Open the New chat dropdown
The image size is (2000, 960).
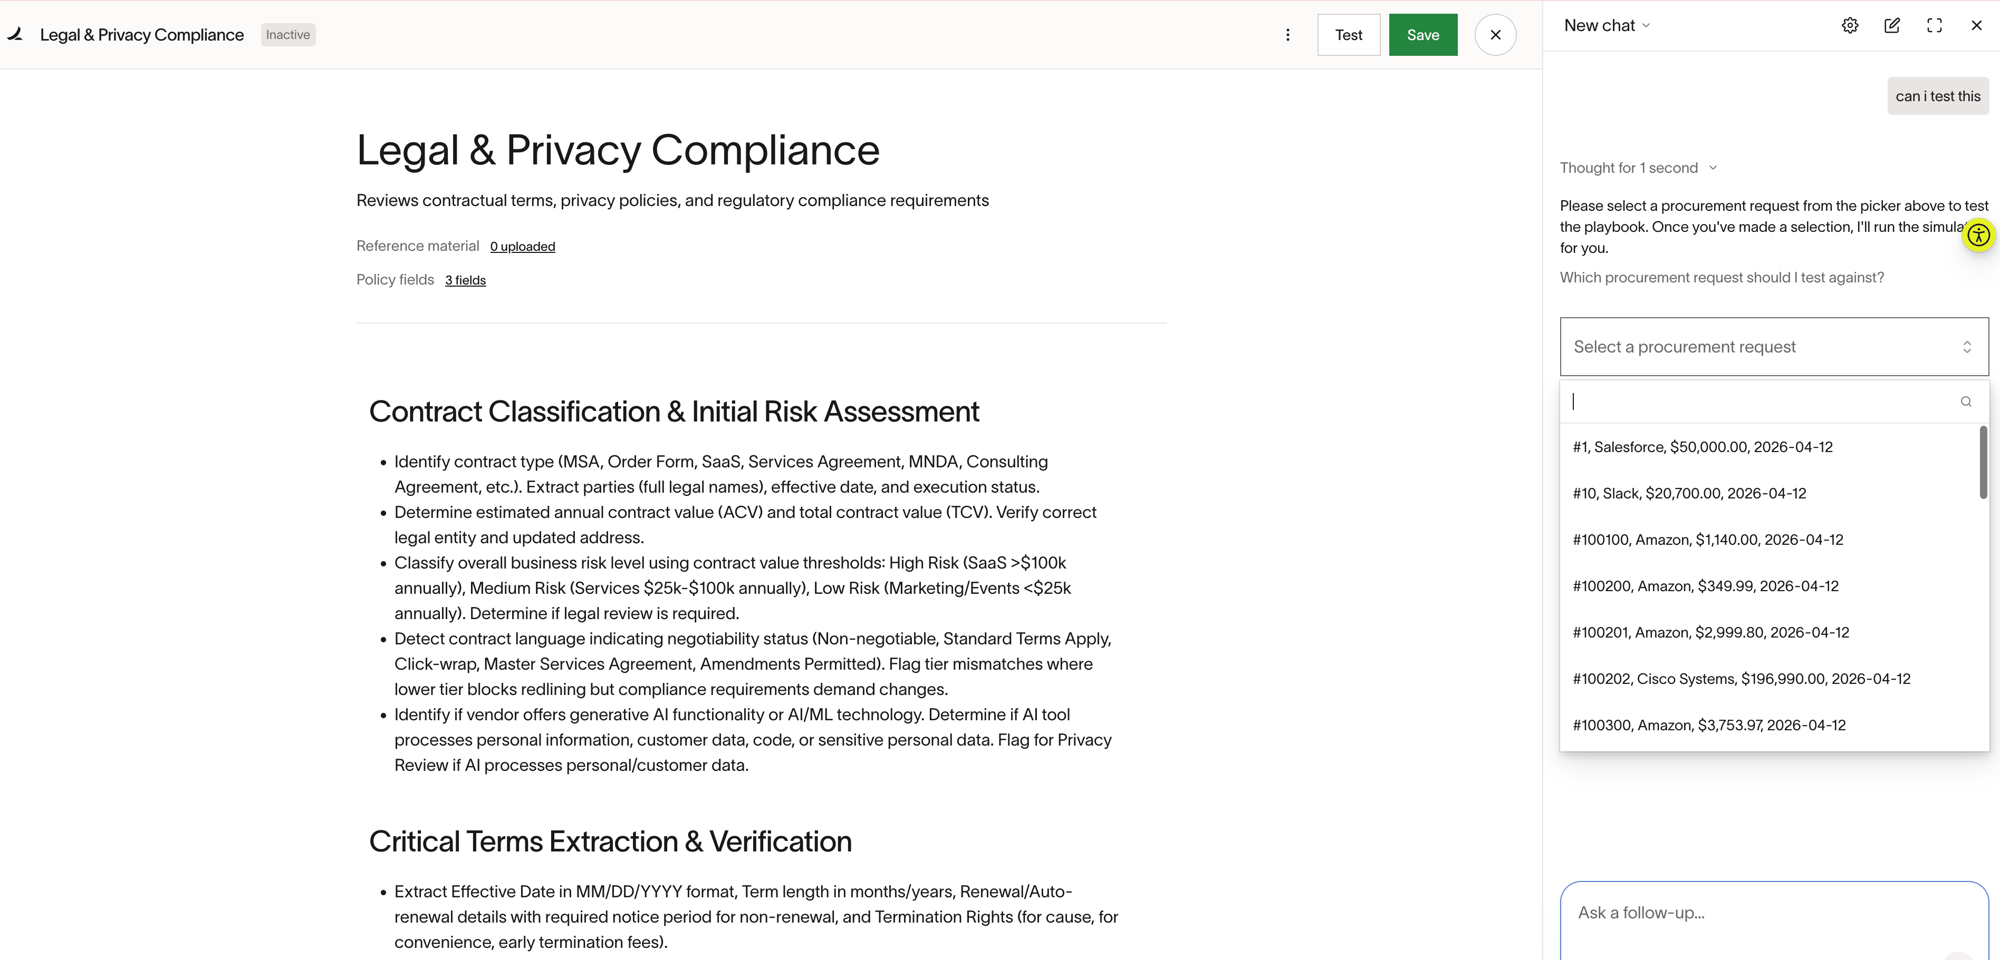point(1607,26)
